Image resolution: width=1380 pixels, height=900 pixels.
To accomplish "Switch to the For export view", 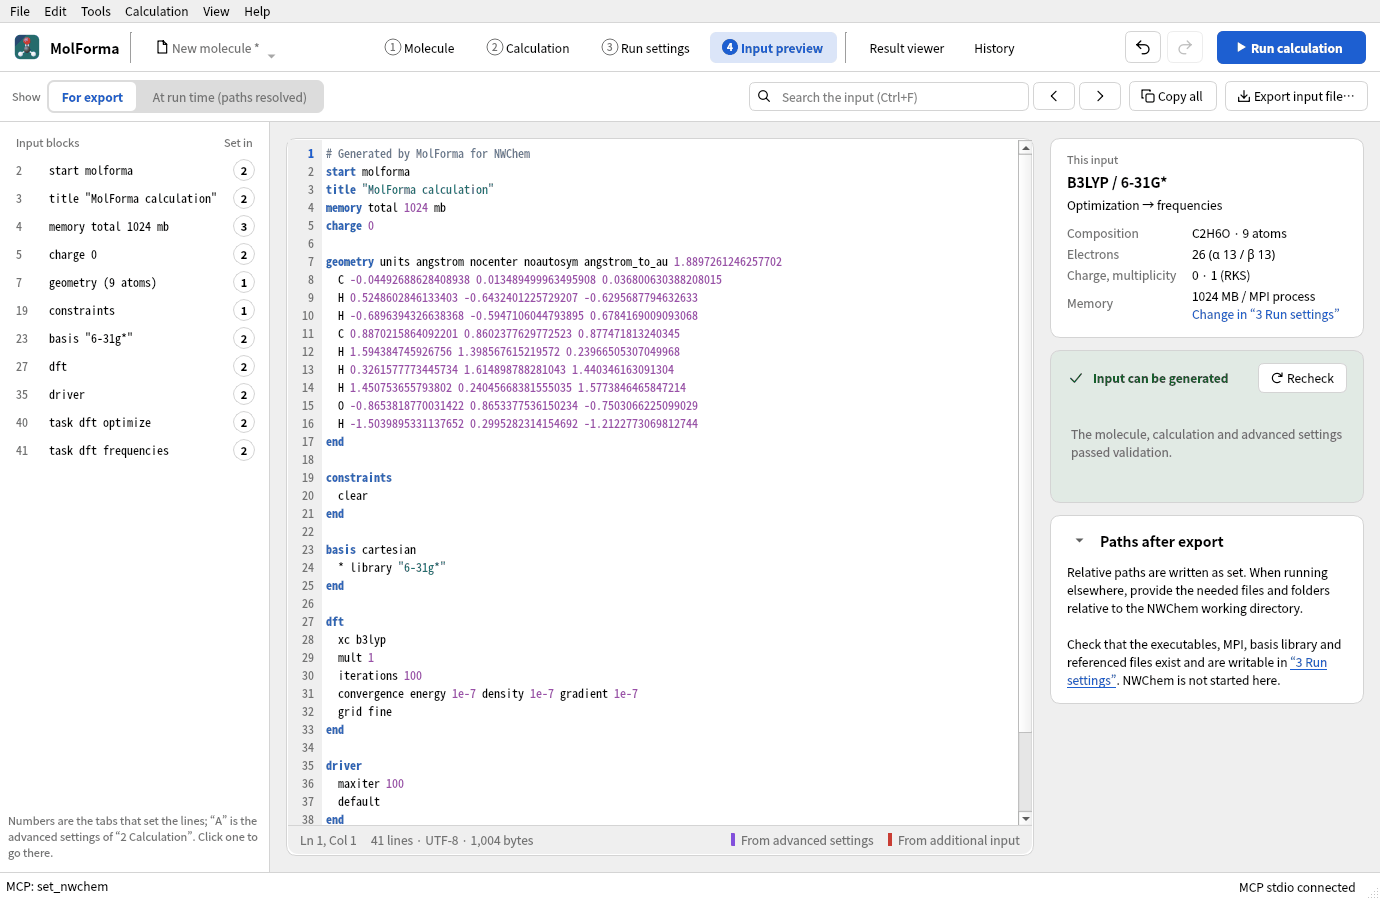I will 92,97.
